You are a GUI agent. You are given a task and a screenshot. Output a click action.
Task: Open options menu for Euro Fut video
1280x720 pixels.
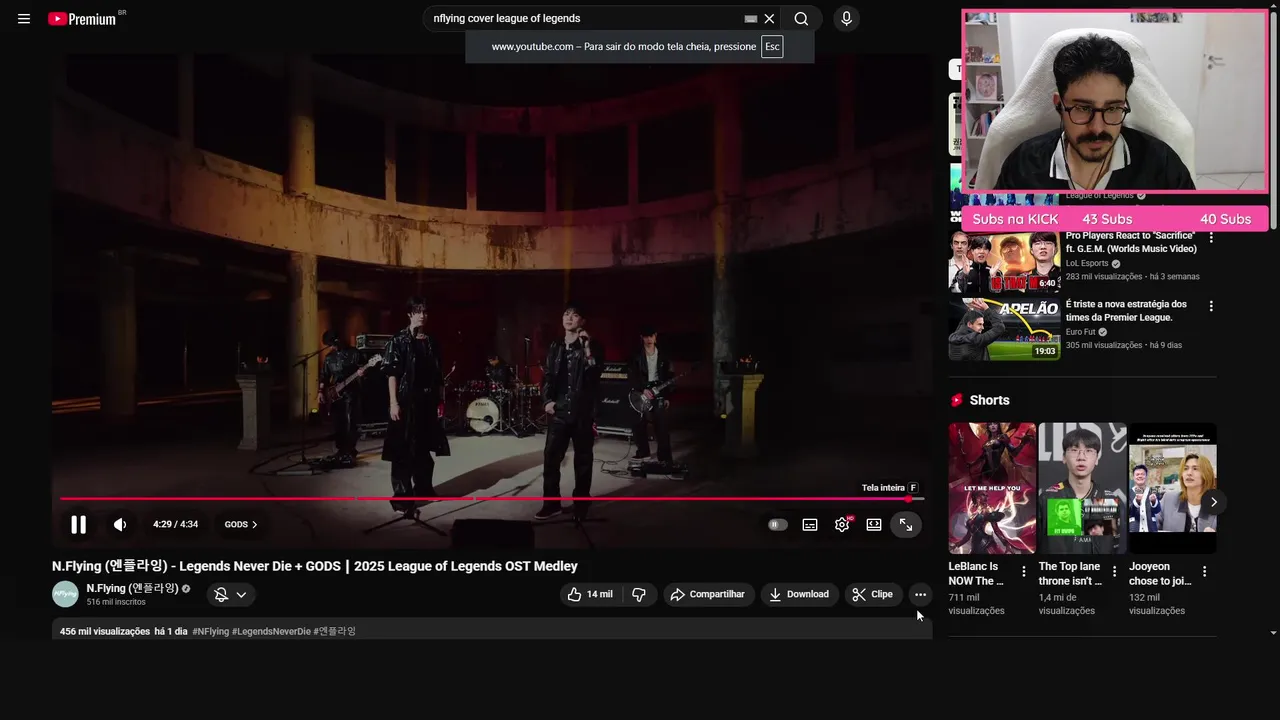tap(1211, 306)
